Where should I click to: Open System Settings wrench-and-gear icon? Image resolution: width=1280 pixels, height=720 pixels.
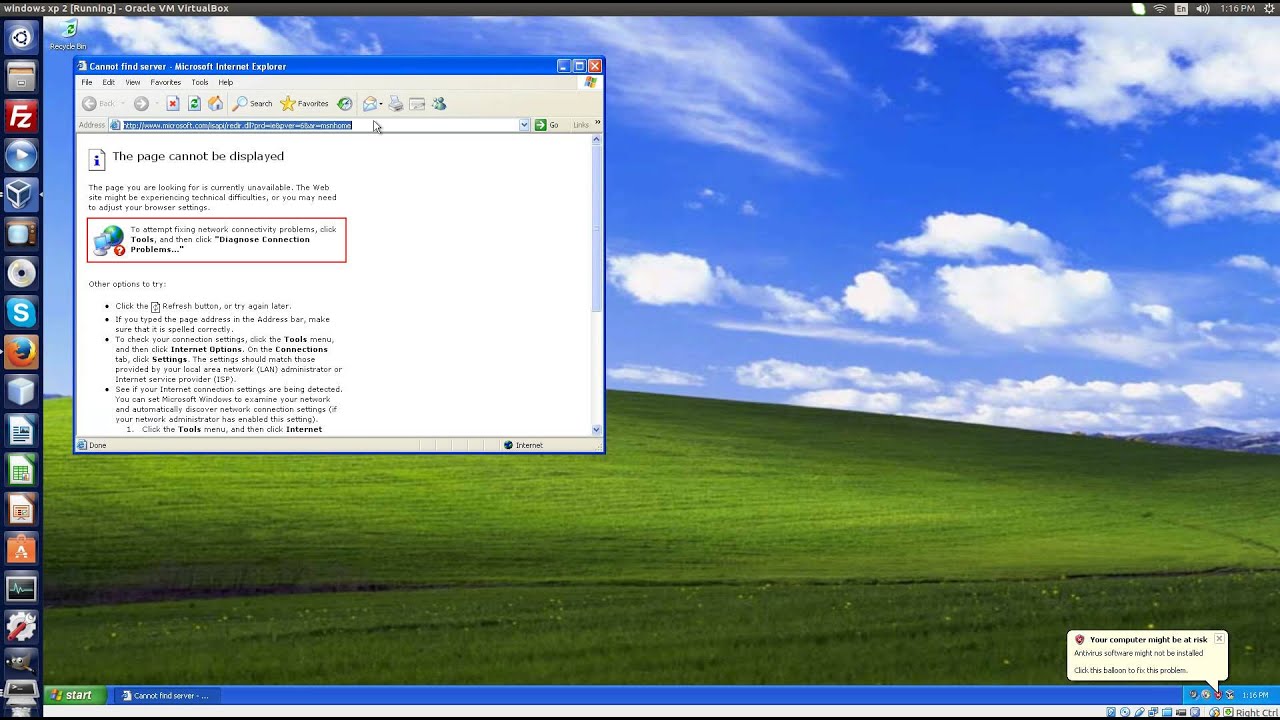pyautogui.click(x=21, y=628)
